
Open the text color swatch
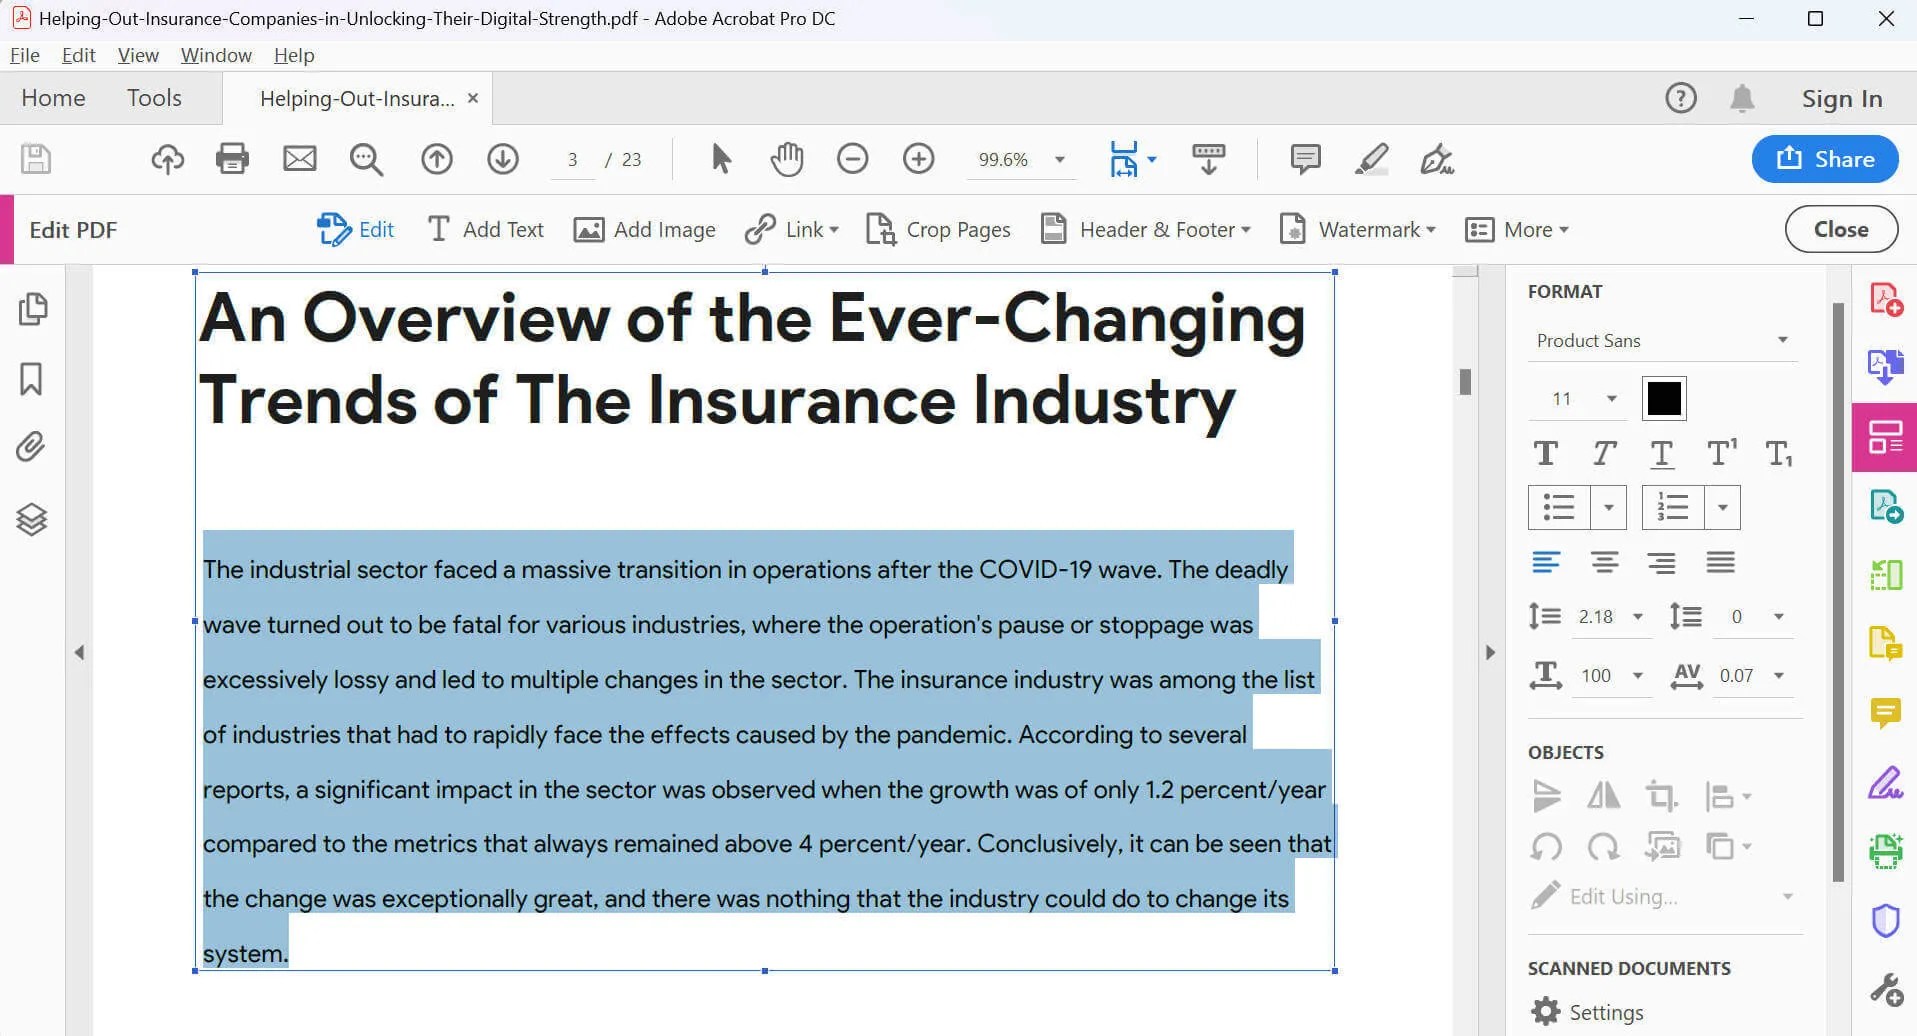(x=1664, y=398)
